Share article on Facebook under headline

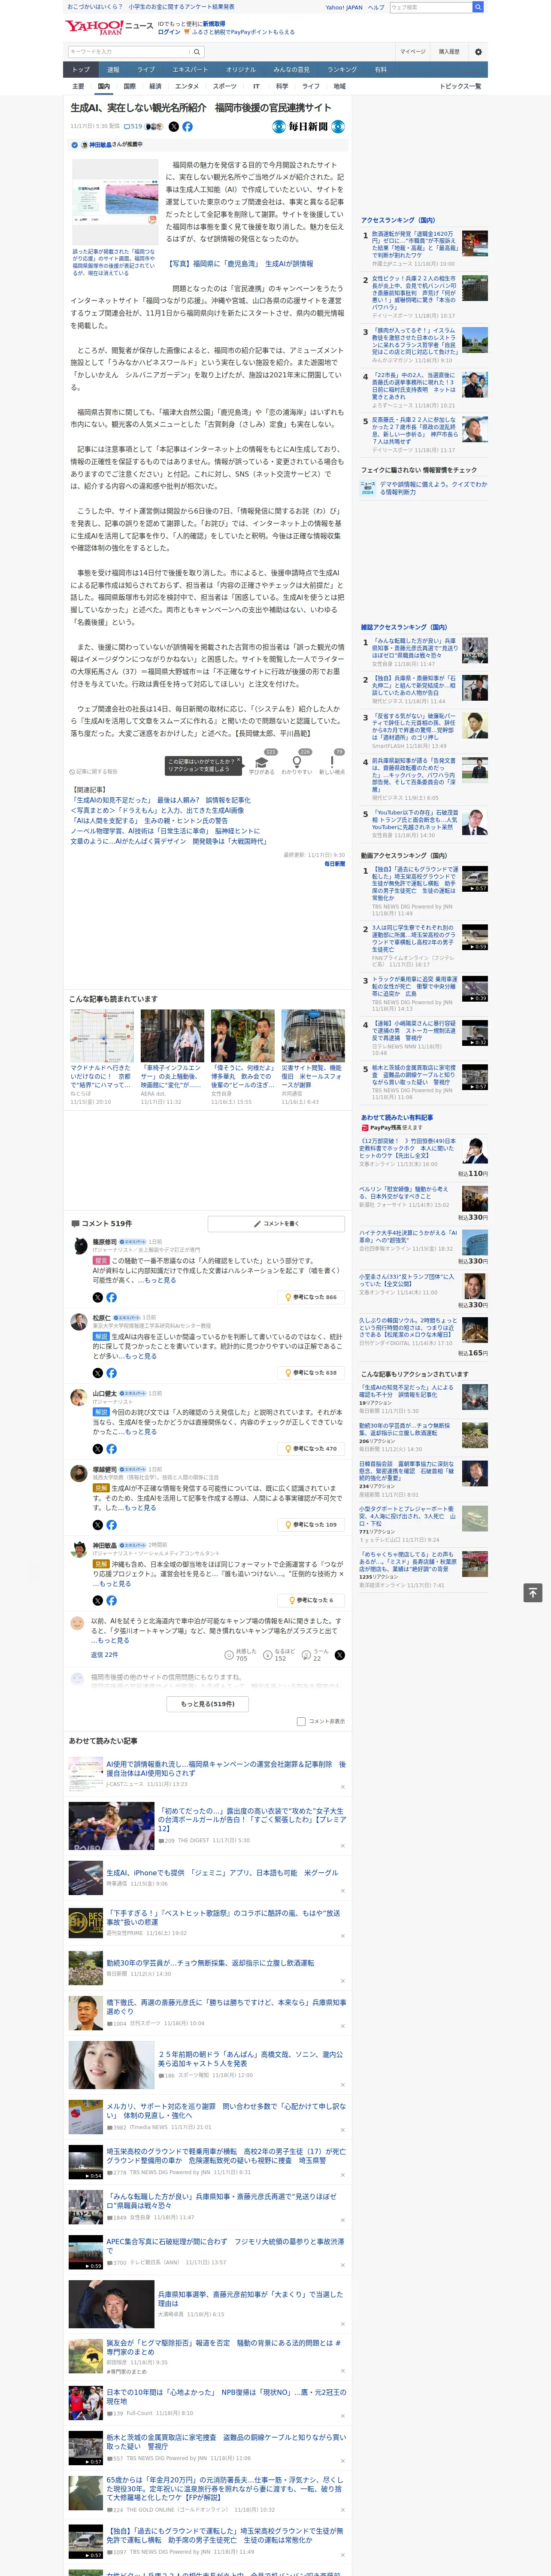[x=187, y=127]
